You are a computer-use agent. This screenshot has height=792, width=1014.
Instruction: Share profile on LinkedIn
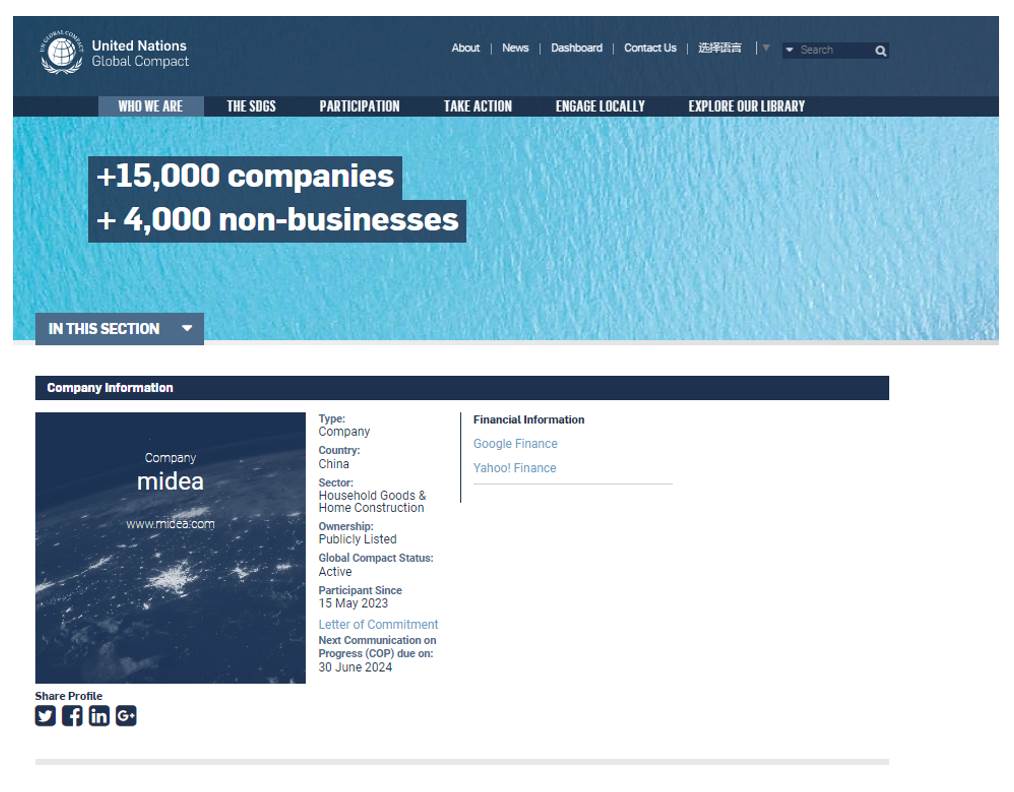tap(99, 716)
